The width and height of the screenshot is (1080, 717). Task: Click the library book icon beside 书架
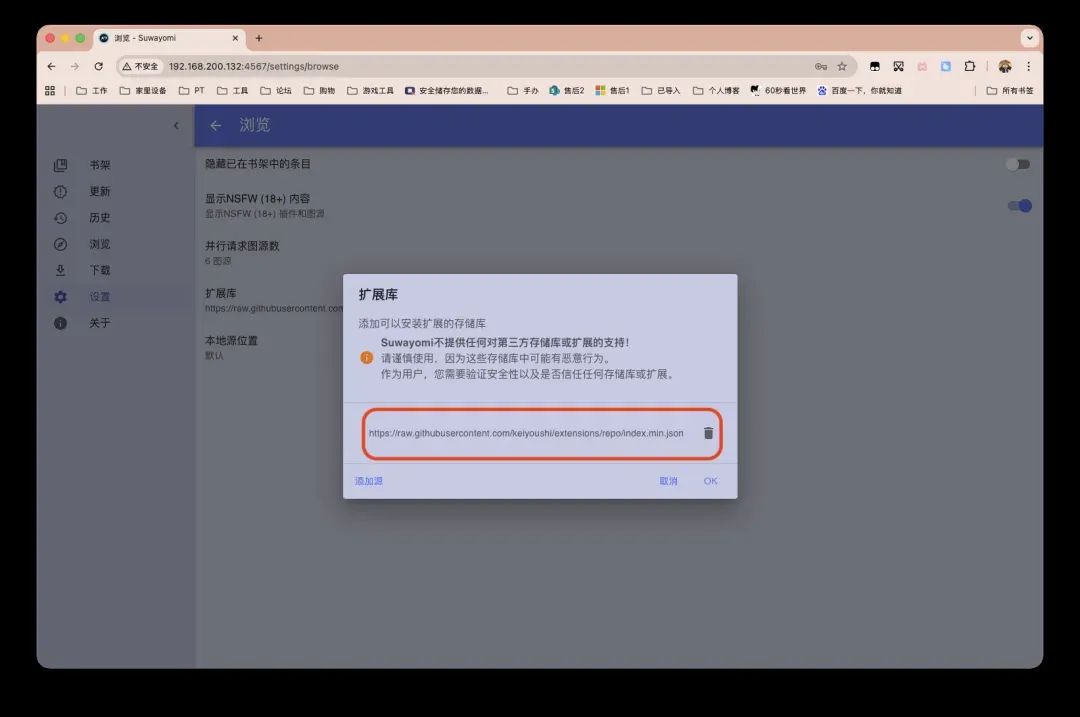[x=61, y=165]
